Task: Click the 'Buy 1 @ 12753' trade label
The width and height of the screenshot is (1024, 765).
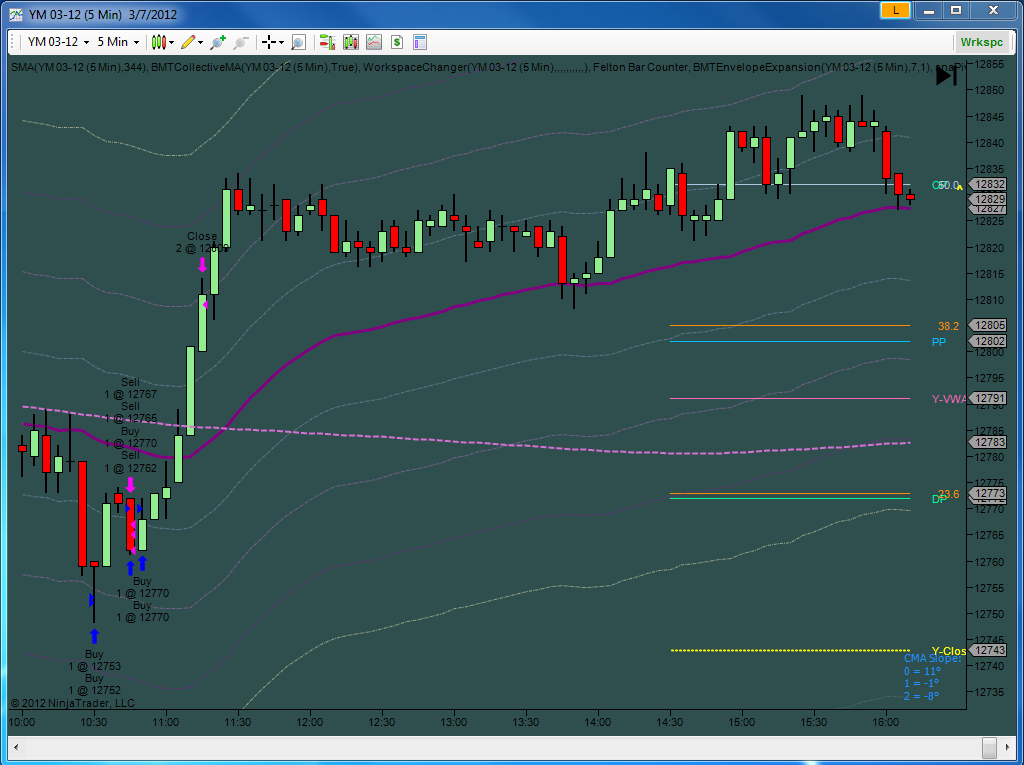Action: [94, 660]
